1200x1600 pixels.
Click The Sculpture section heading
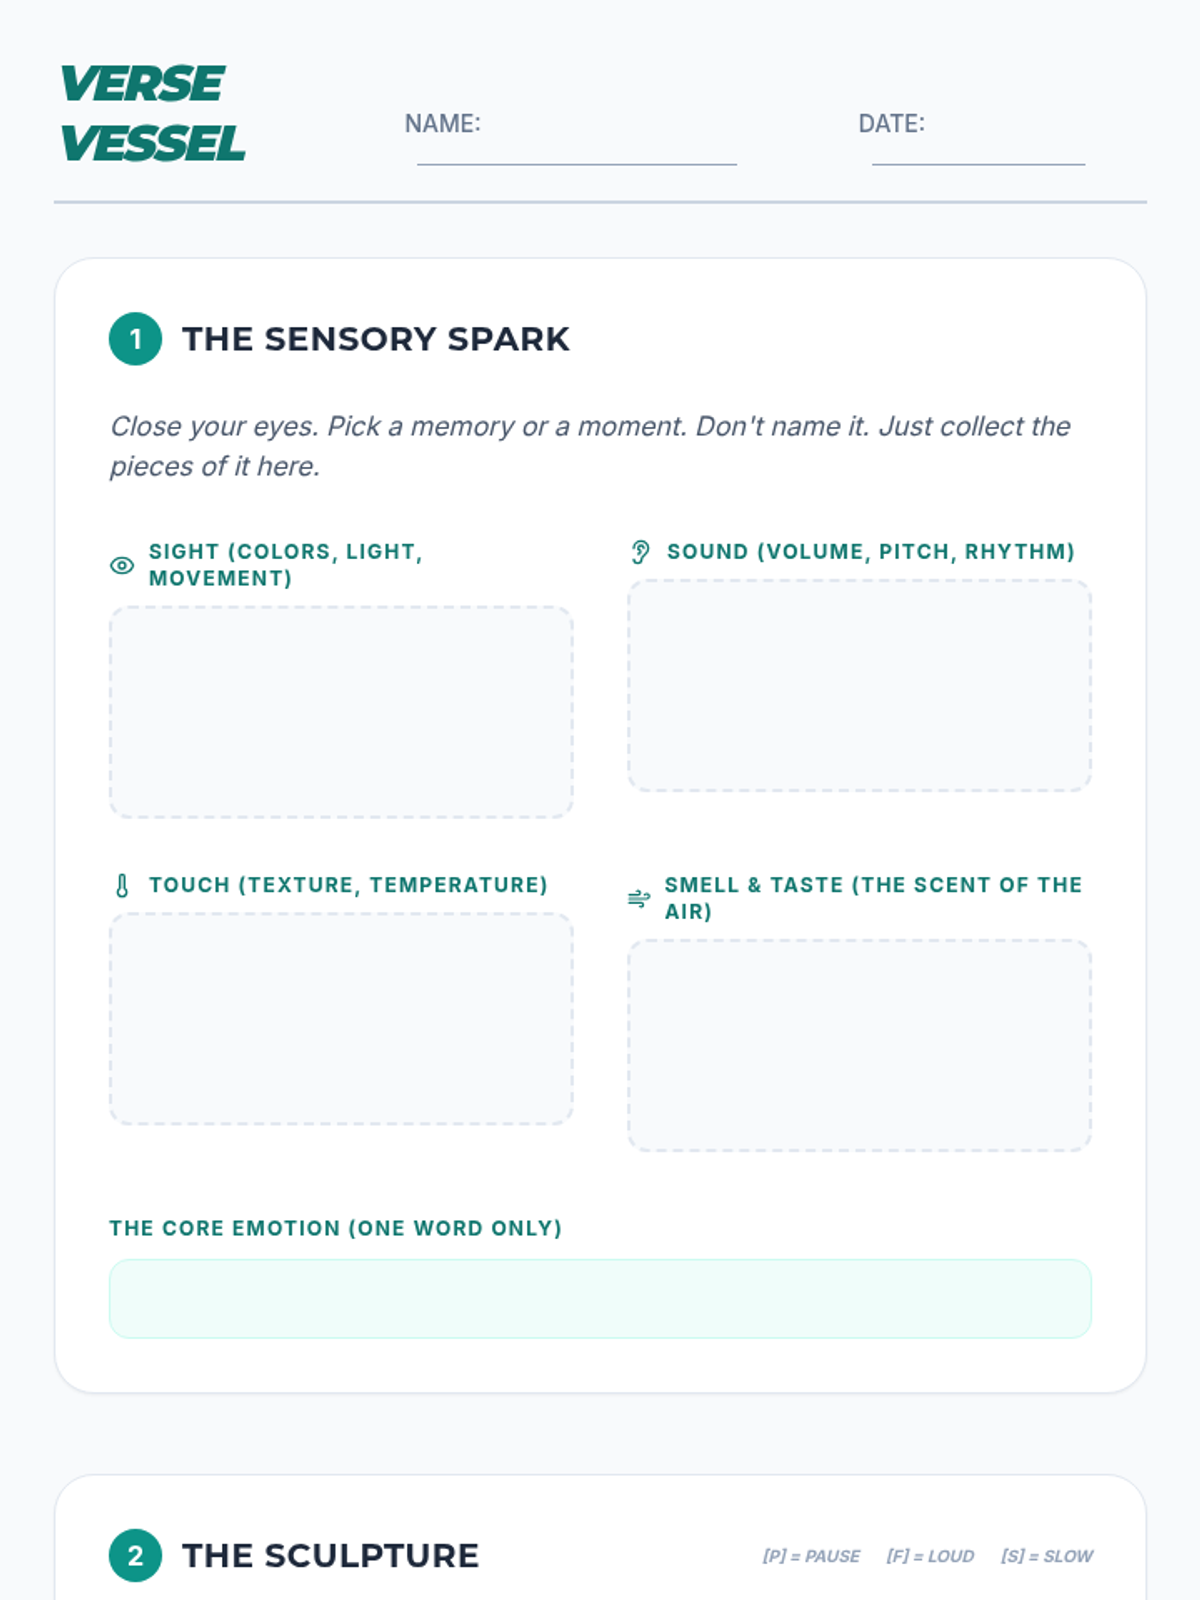pyautogui.click(x=330, y=1555)
